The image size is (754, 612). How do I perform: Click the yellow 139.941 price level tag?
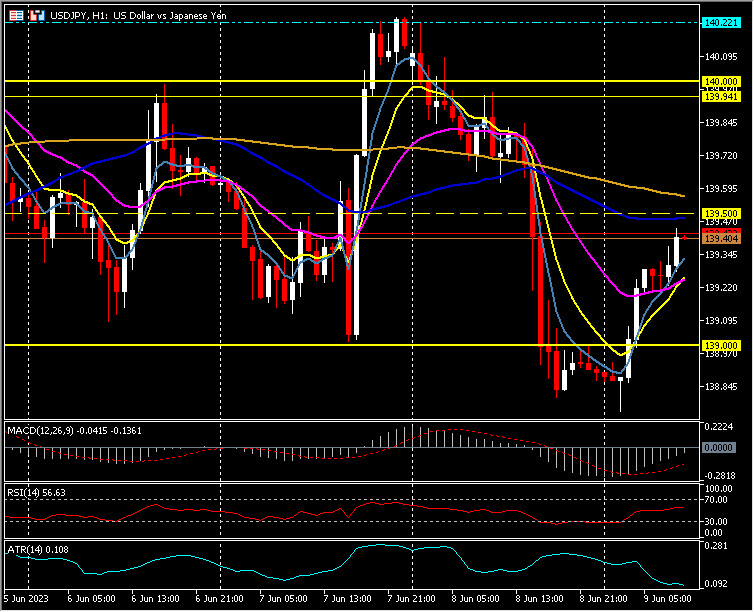point(720,97)
